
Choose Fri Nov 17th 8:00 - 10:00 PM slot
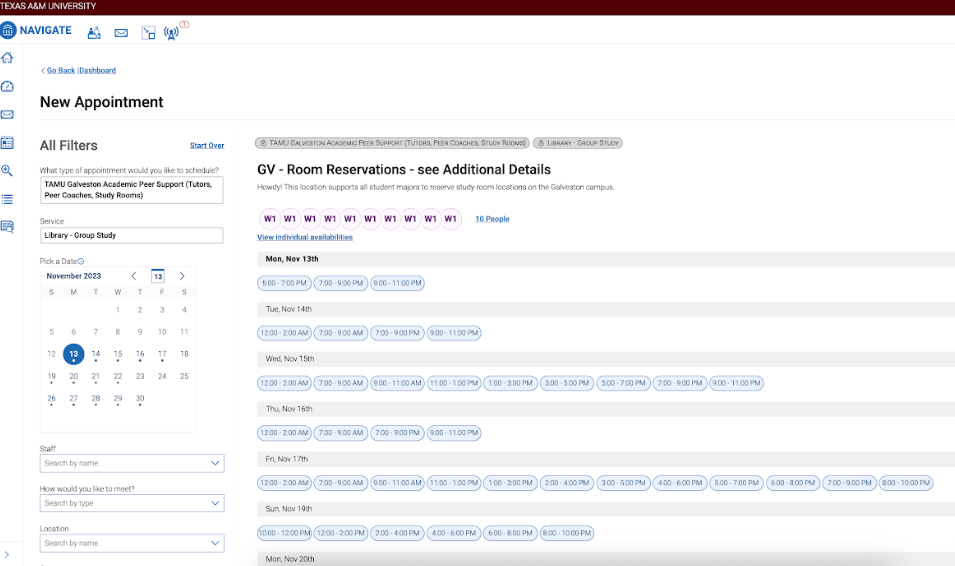point(906,483)
